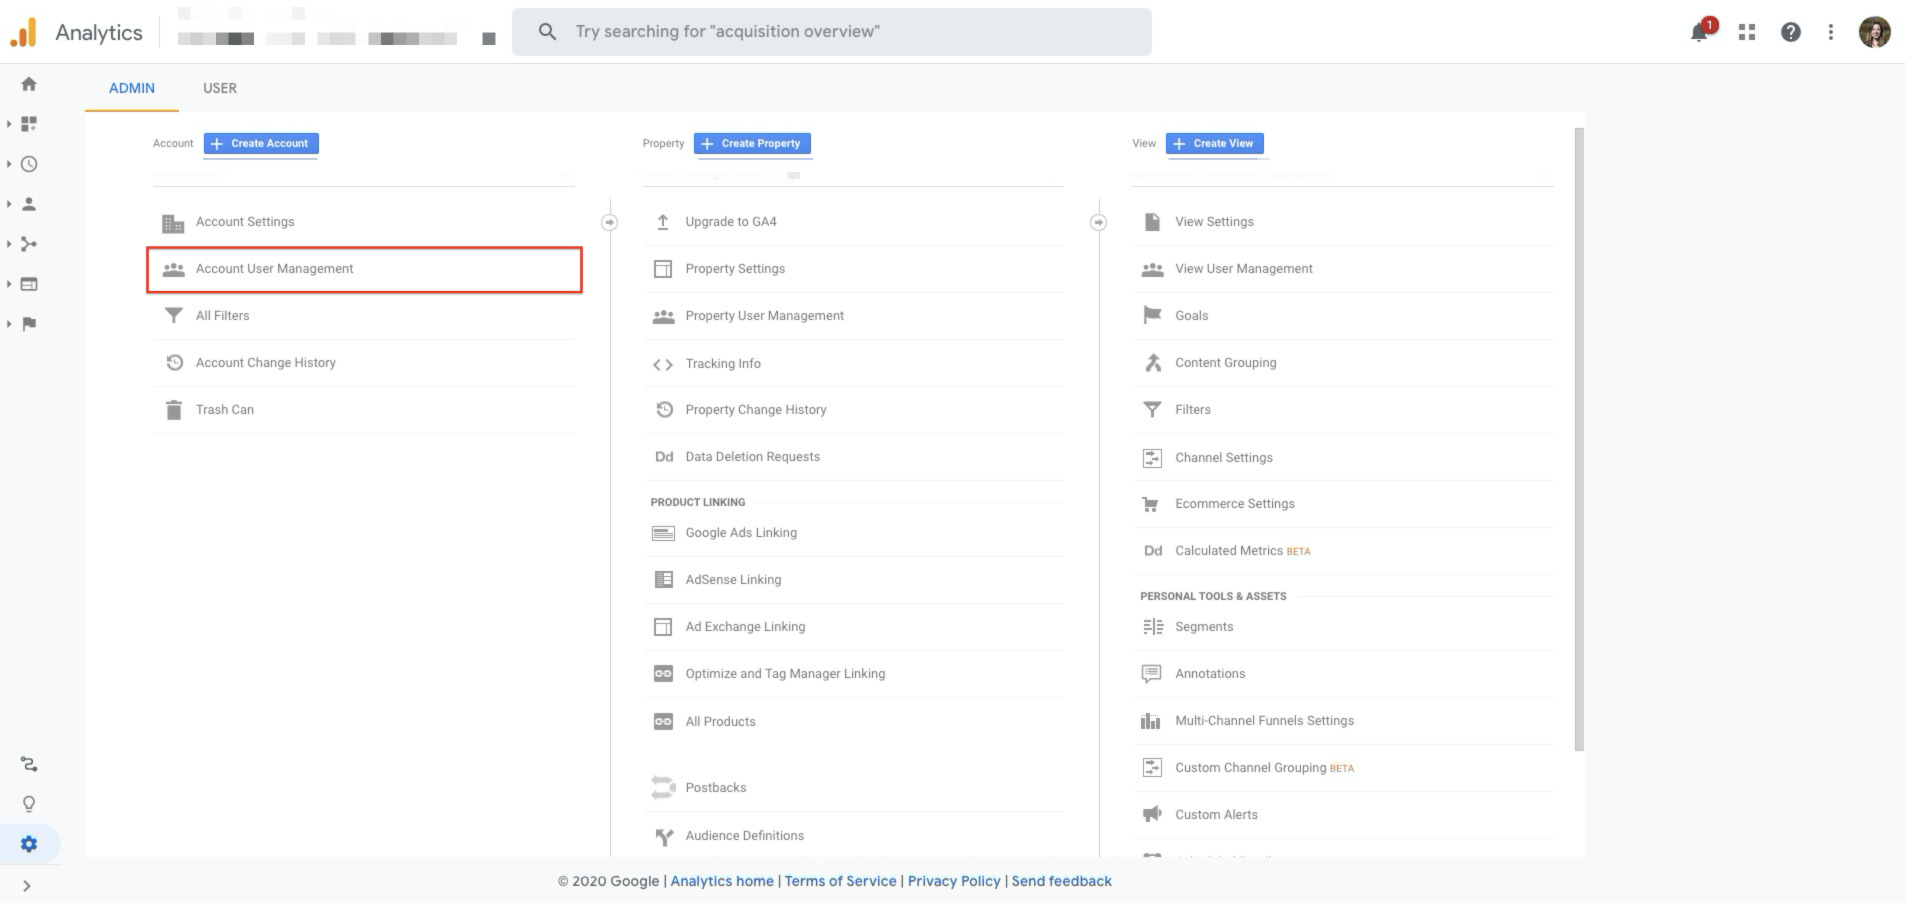Open Acquisition icon in sidebar
The height and width of the screenshot is (903, 1905).
pos(29,244)
